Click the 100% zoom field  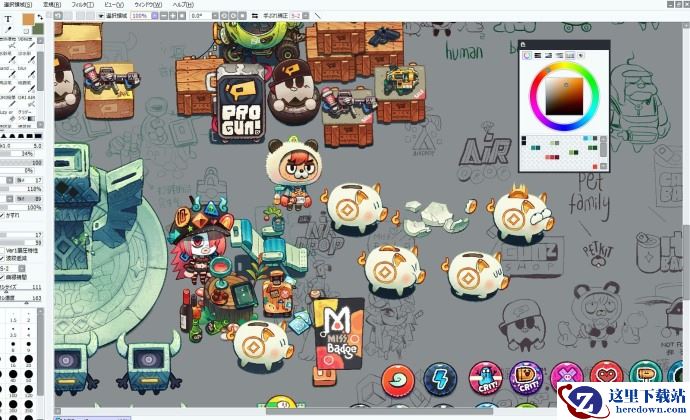pos(141,15)
